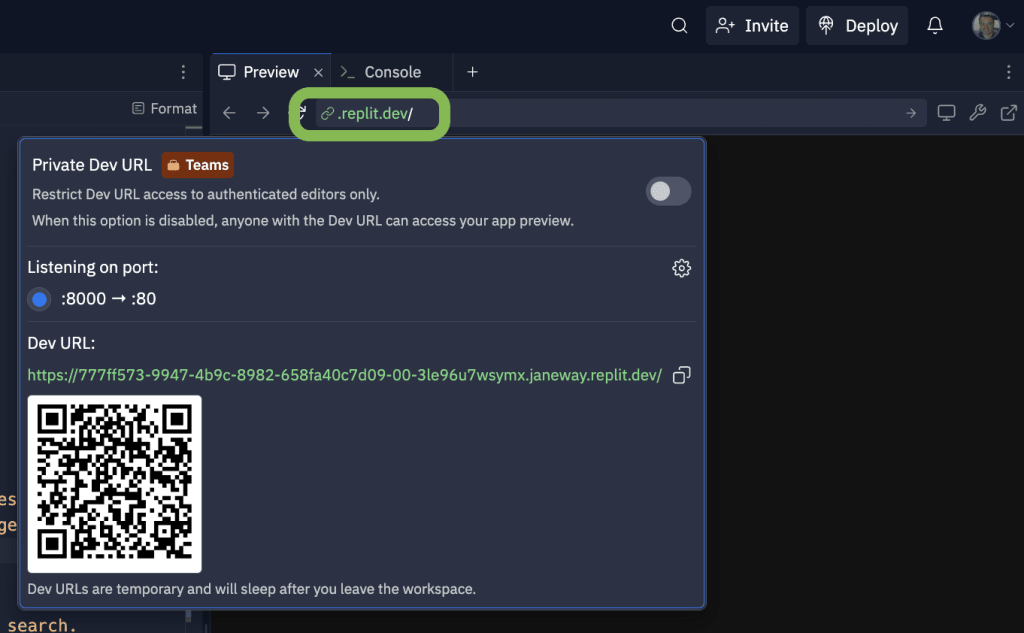The width and height of the screenshot is (1024, 633).
Task: Open the notifications bell
Action: tap(935, 26)
